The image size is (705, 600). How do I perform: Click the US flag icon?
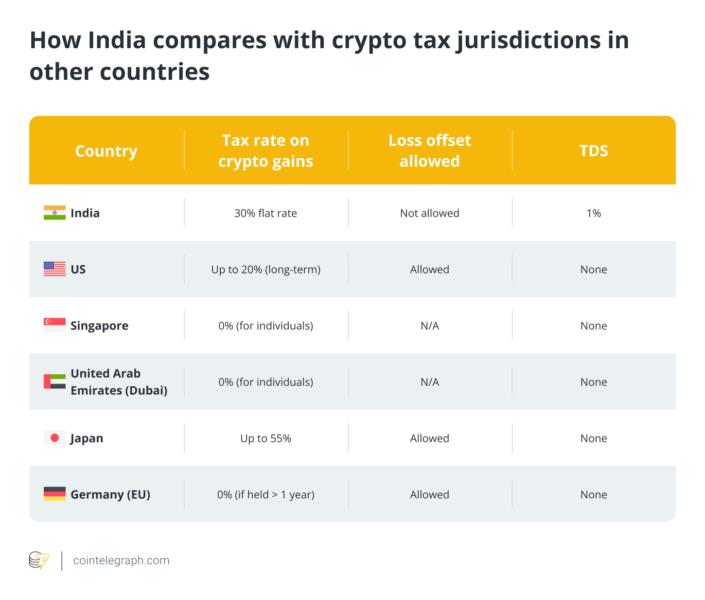[54, 269]
